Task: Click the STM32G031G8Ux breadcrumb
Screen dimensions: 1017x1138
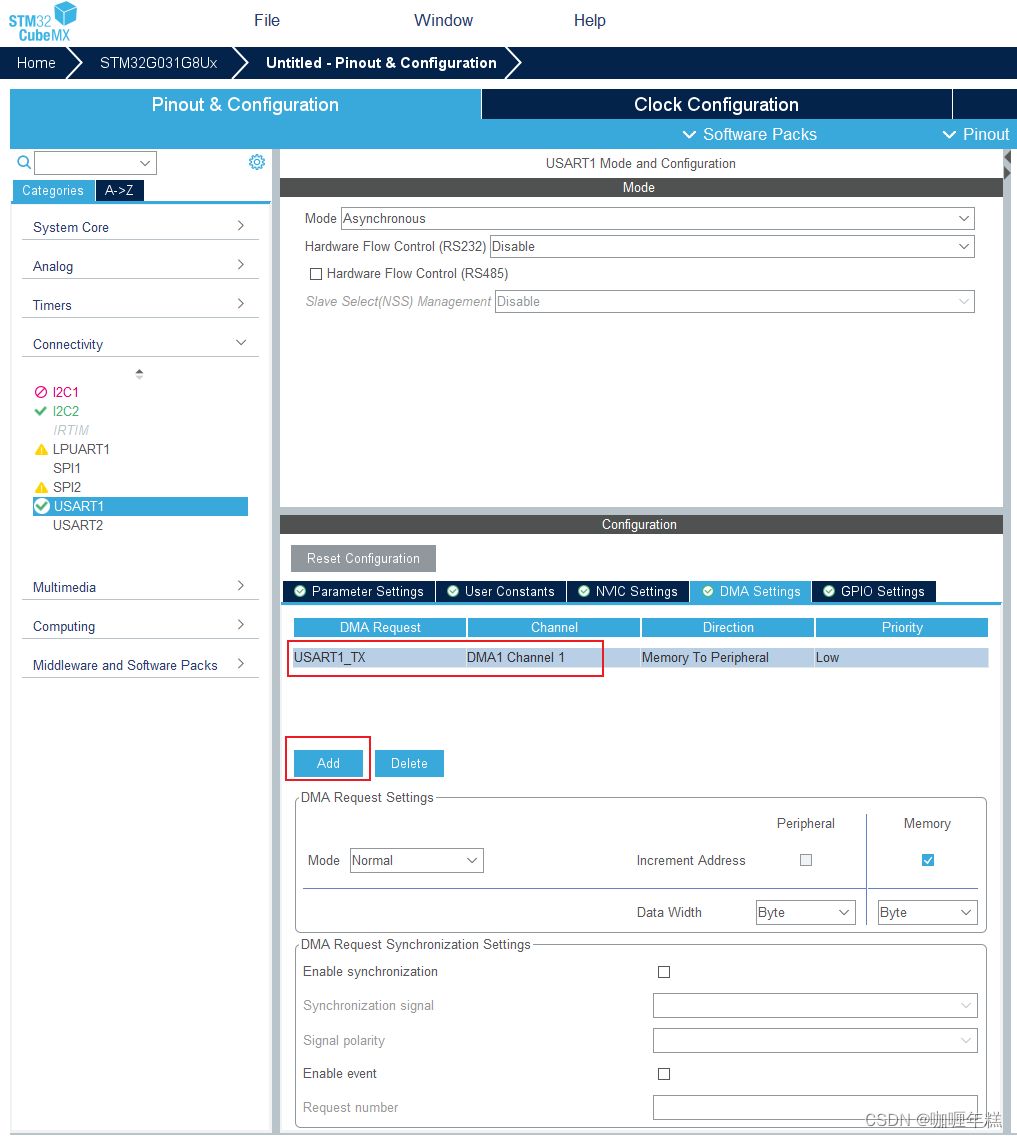Action: [x=158, y=63]
